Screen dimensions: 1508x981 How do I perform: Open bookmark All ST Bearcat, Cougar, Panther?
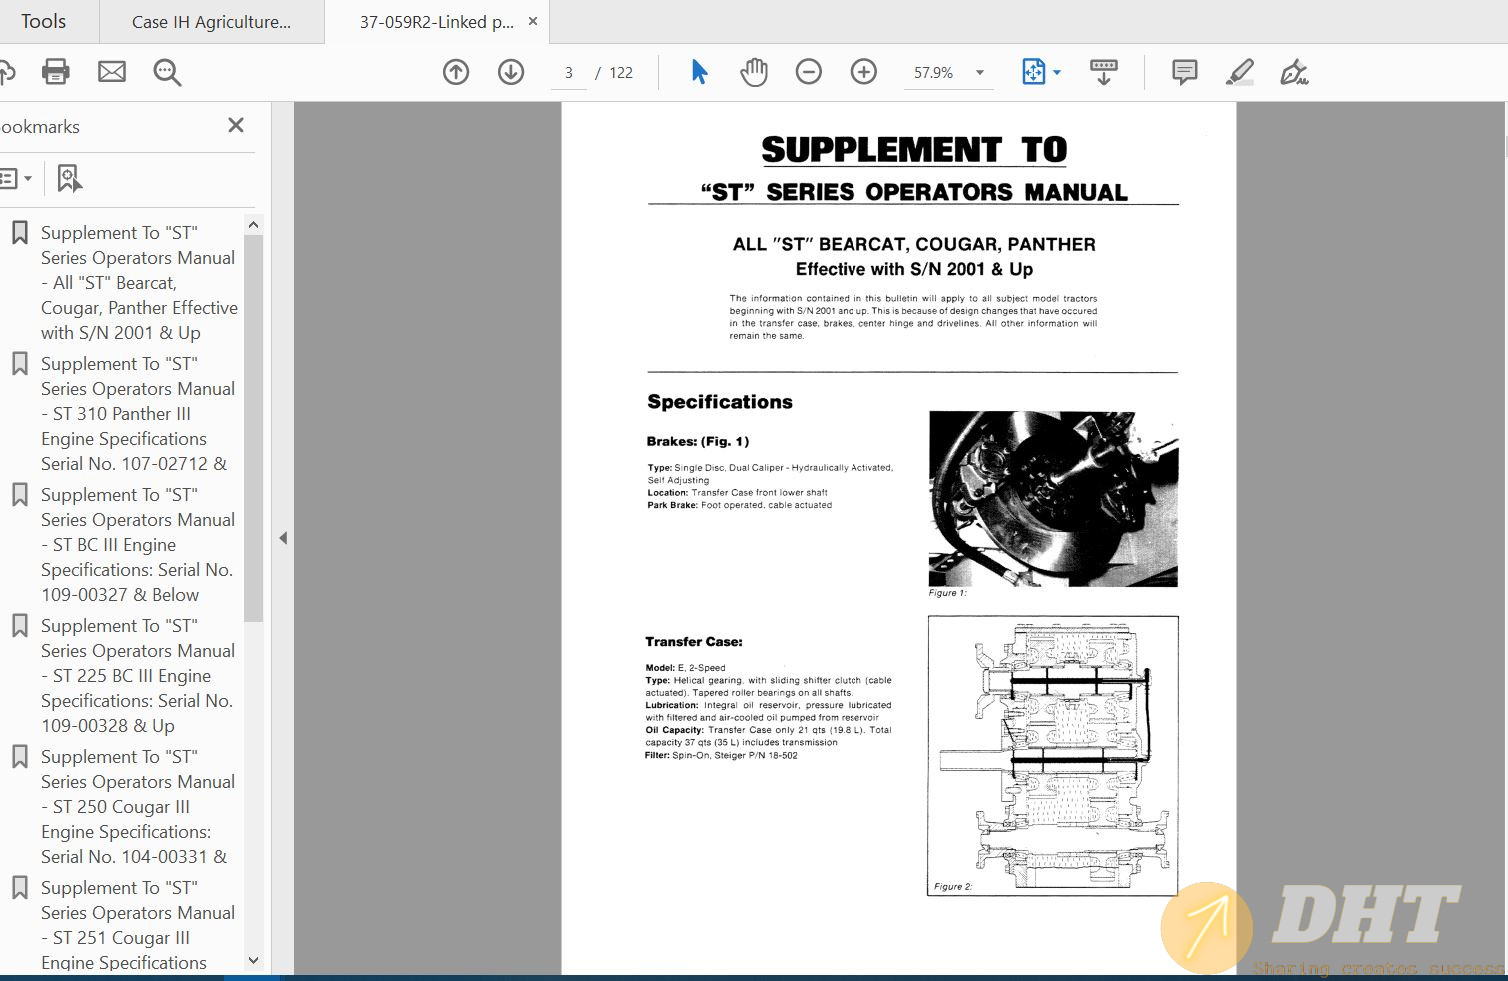pos(139,282)
